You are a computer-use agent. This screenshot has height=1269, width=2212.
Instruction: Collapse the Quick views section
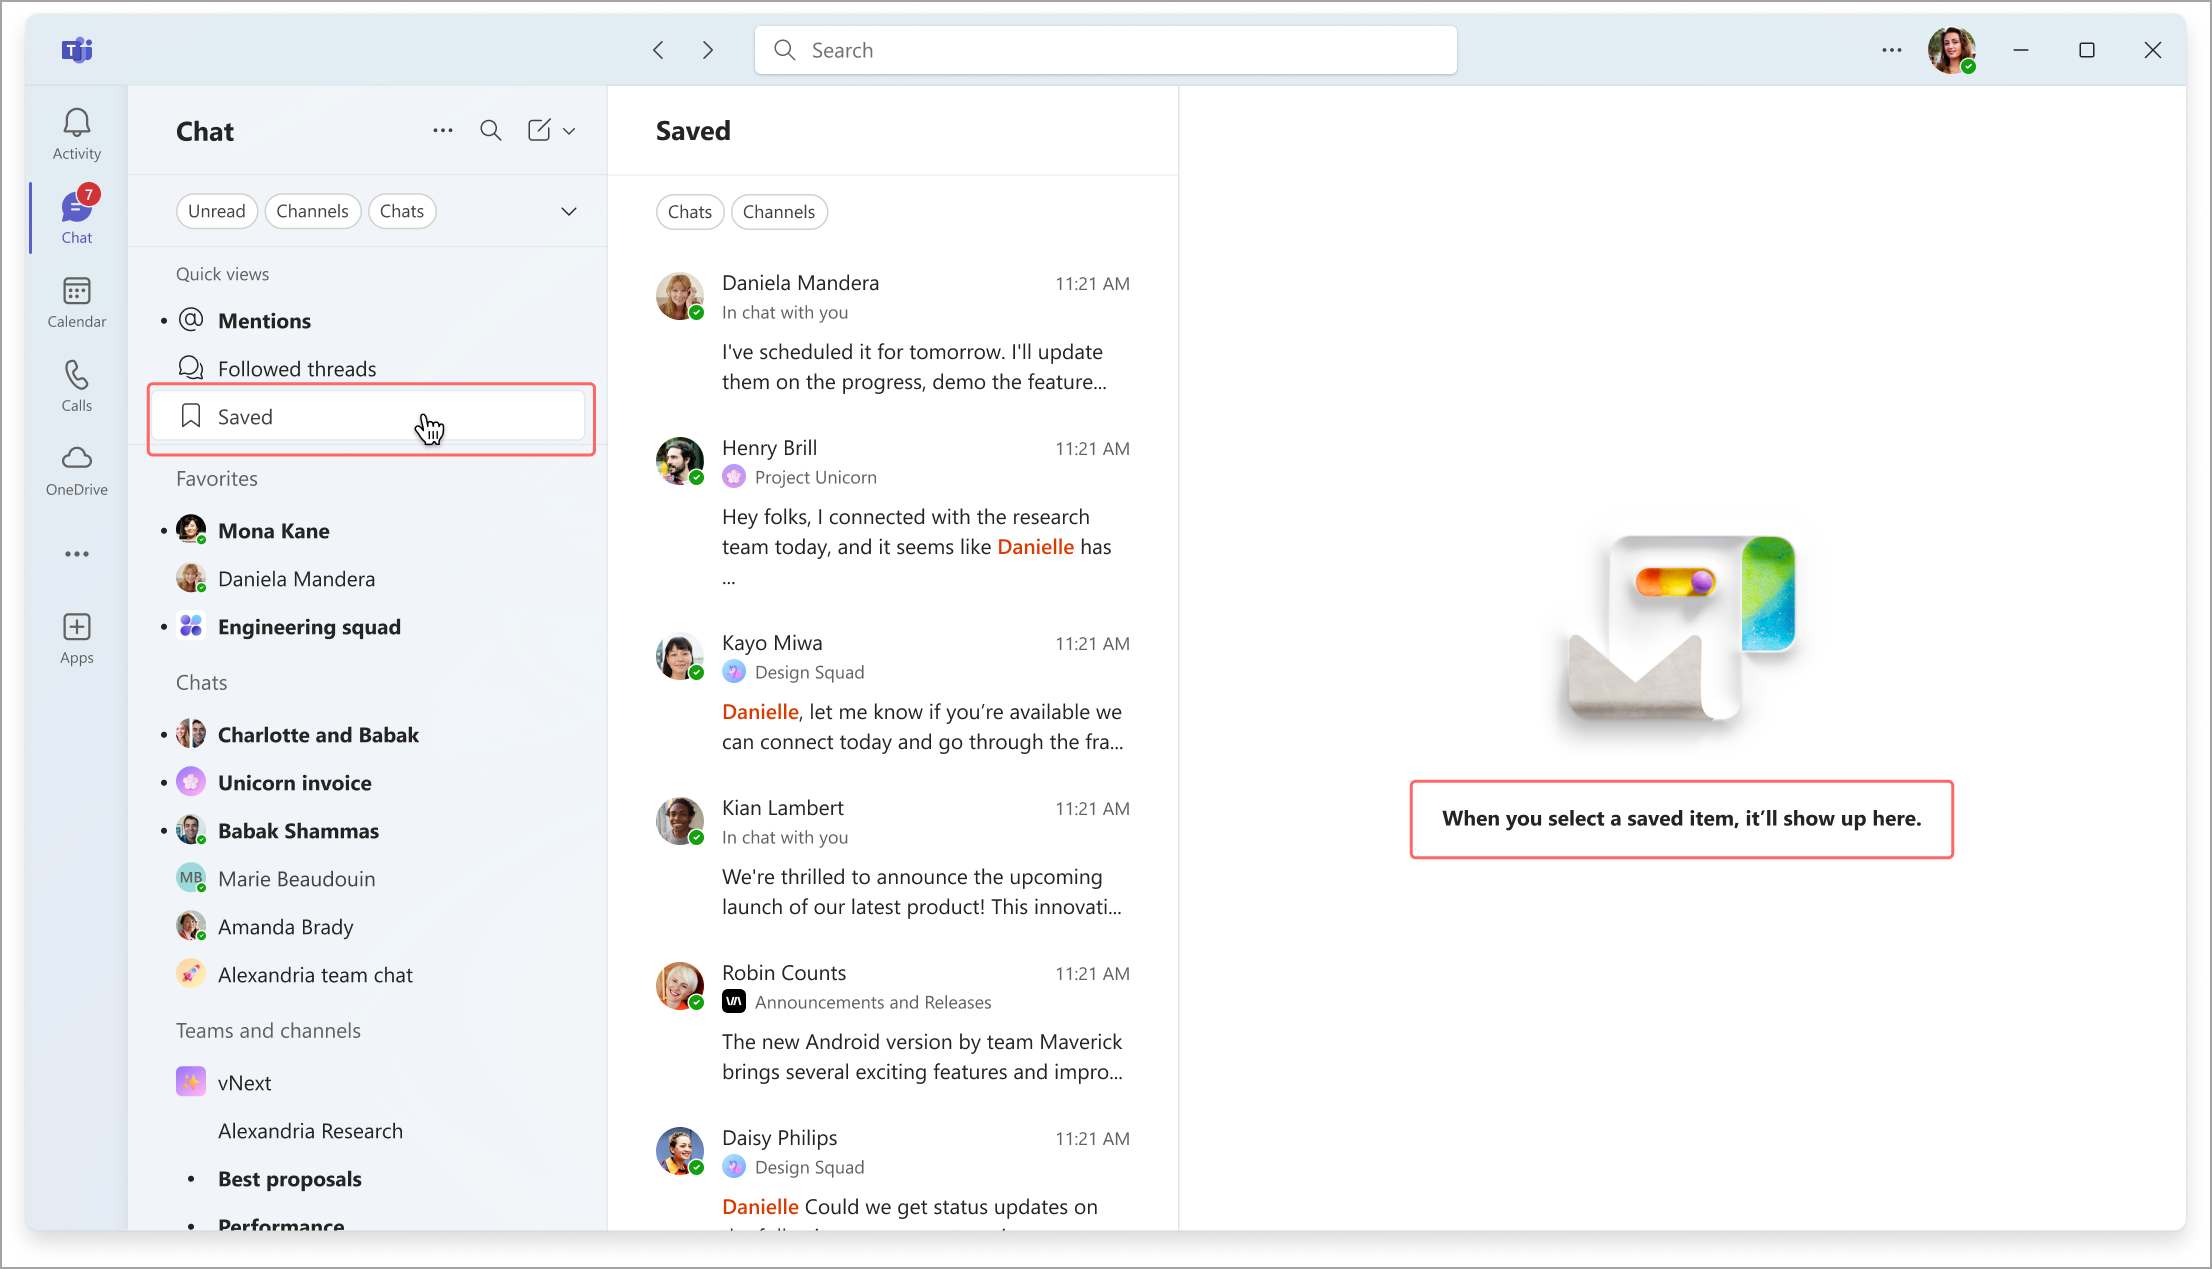[x=222, y=274]
